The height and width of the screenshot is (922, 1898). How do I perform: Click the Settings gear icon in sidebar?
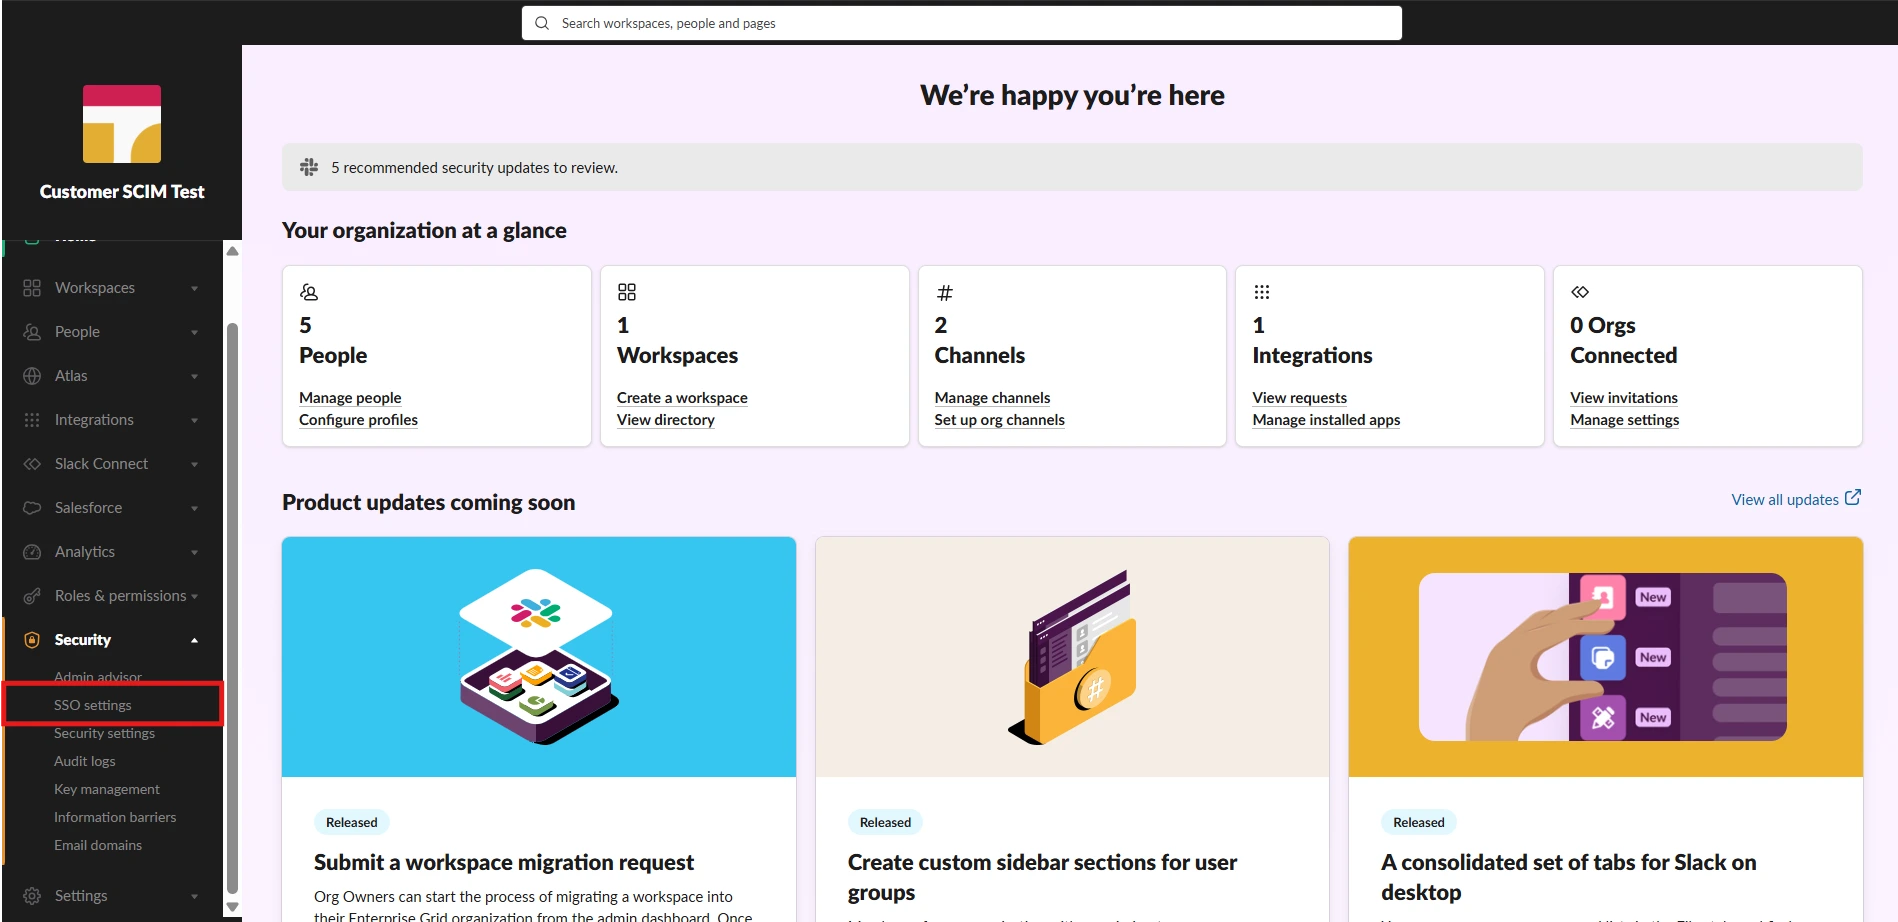click(x=32, y=896)
